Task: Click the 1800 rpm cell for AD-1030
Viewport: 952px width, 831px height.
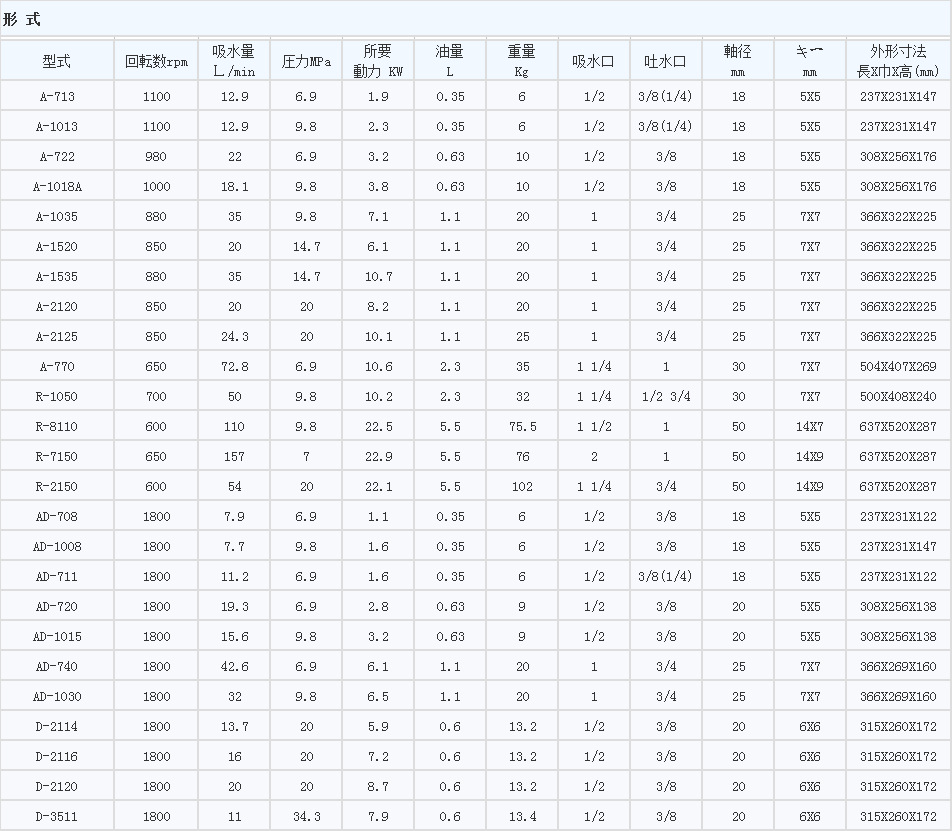Action: pos(156,696)
